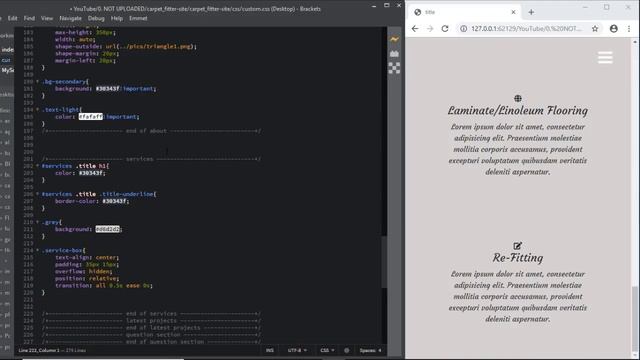Click the checkered icon in Brackets right toolbar
This screenshot has width=640, height=360.
coord(394,68)
